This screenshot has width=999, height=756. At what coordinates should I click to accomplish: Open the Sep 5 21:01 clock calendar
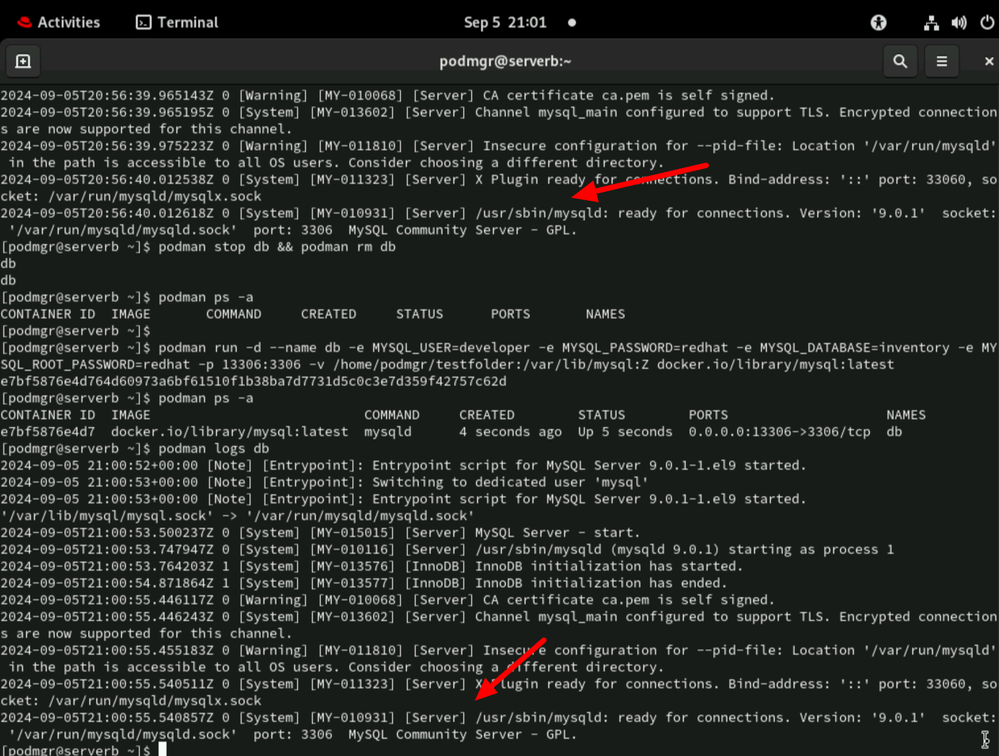click(x=505, y=22)
